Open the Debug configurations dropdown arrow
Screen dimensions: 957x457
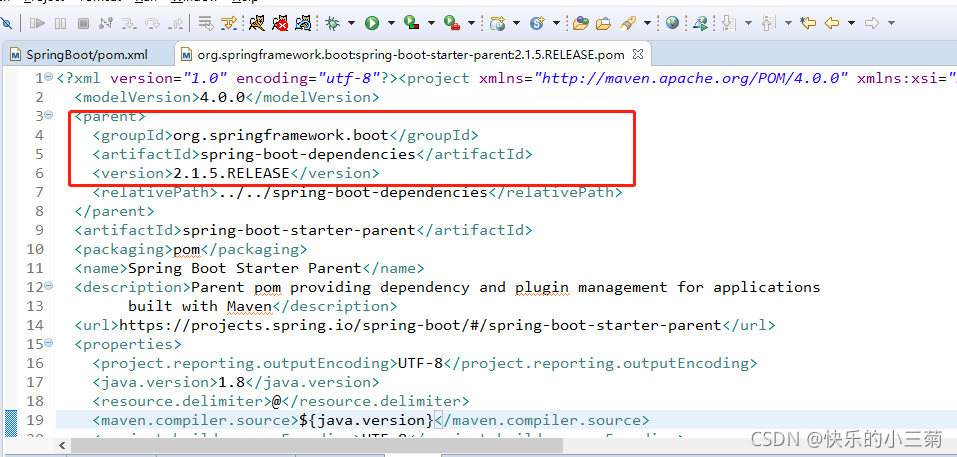click(x=352, y=23)
